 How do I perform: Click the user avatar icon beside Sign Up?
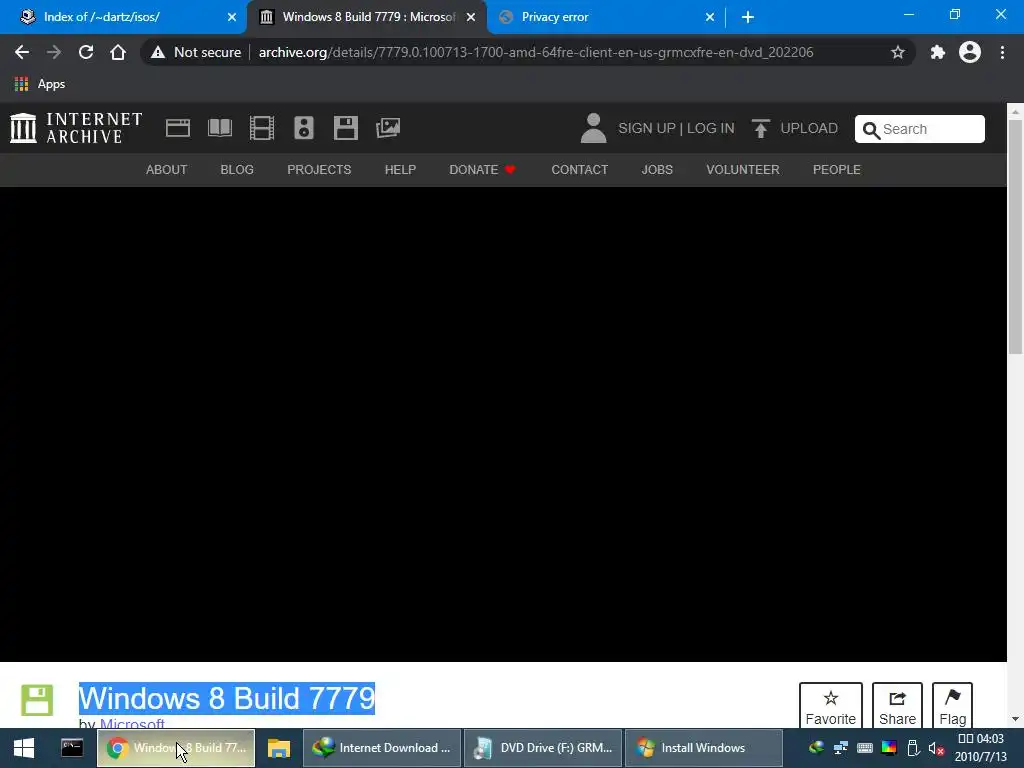coord(593,128)
